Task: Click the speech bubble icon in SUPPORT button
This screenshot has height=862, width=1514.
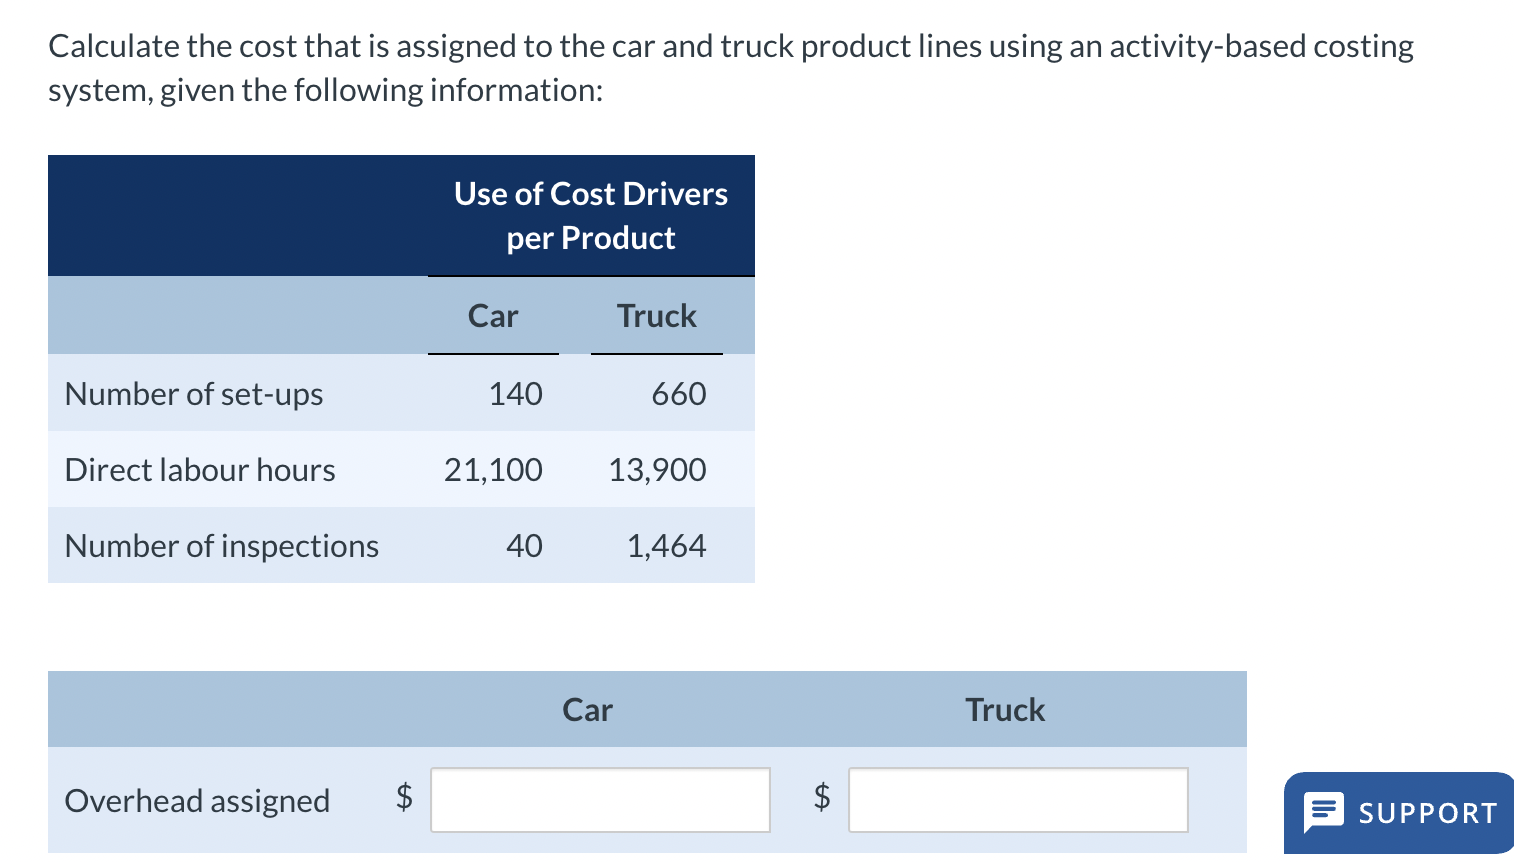Action: coord(1326,812)
